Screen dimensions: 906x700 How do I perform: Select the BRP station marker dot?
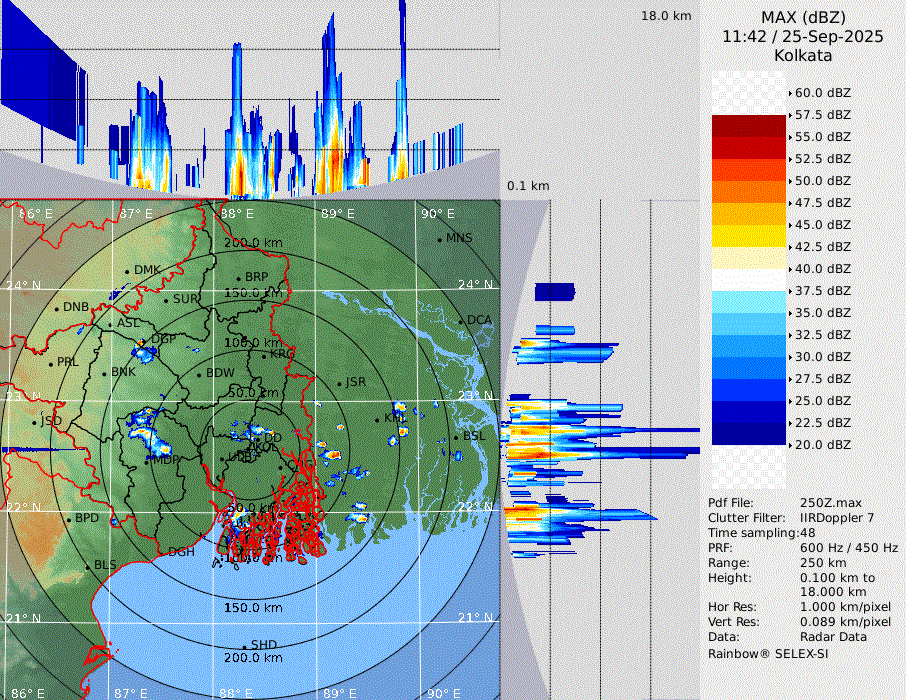[238, 278]
